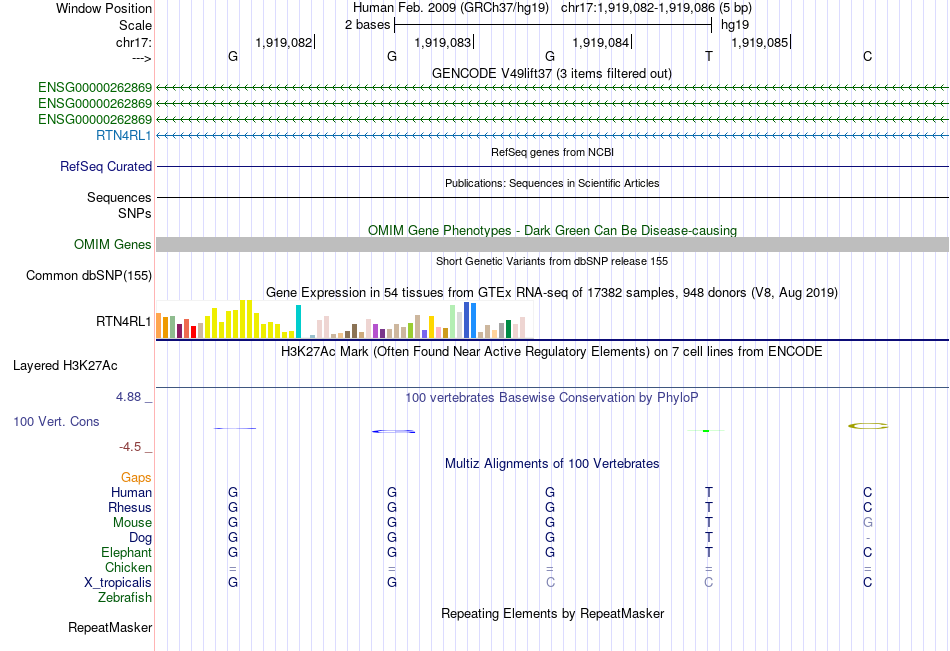Click the gray OMIM Genes bar

[552, 244]
